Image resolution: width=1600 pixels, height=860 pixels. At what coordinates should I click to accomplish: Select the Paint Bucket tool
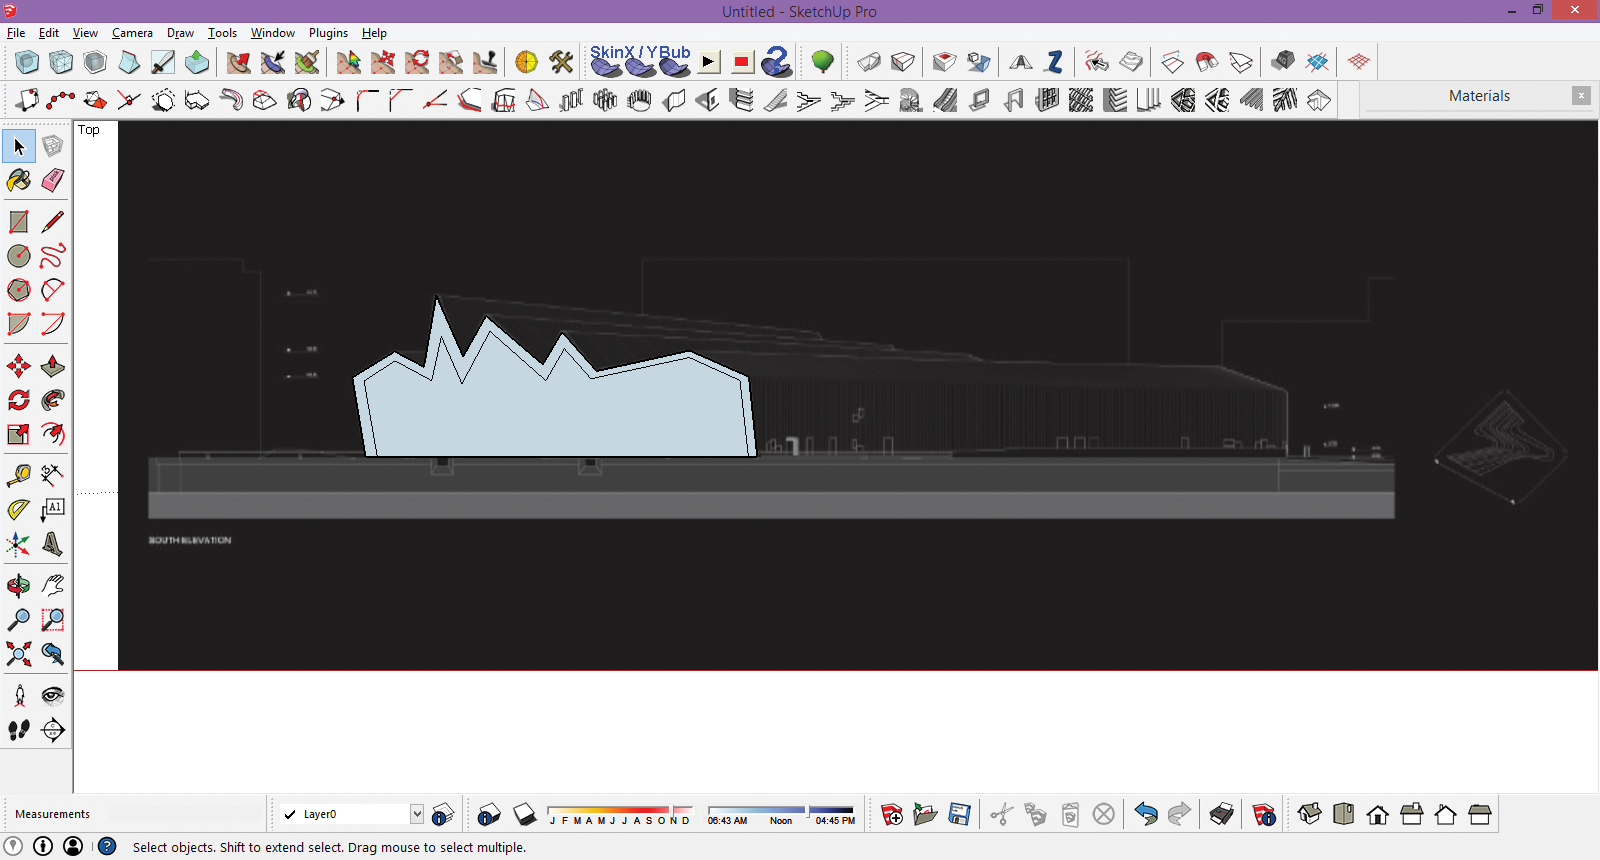click(19, 181)
